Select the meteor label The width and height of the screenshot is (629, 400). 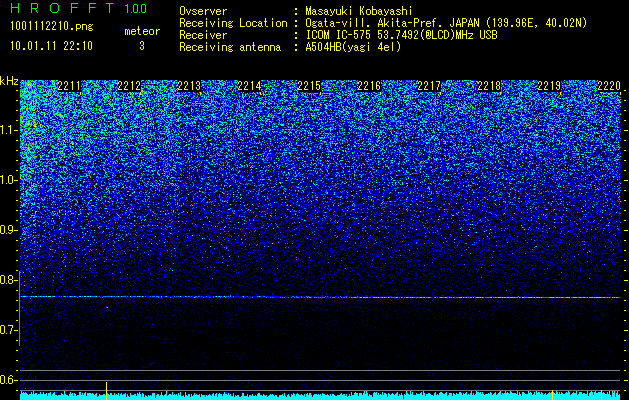click(142, 31)
